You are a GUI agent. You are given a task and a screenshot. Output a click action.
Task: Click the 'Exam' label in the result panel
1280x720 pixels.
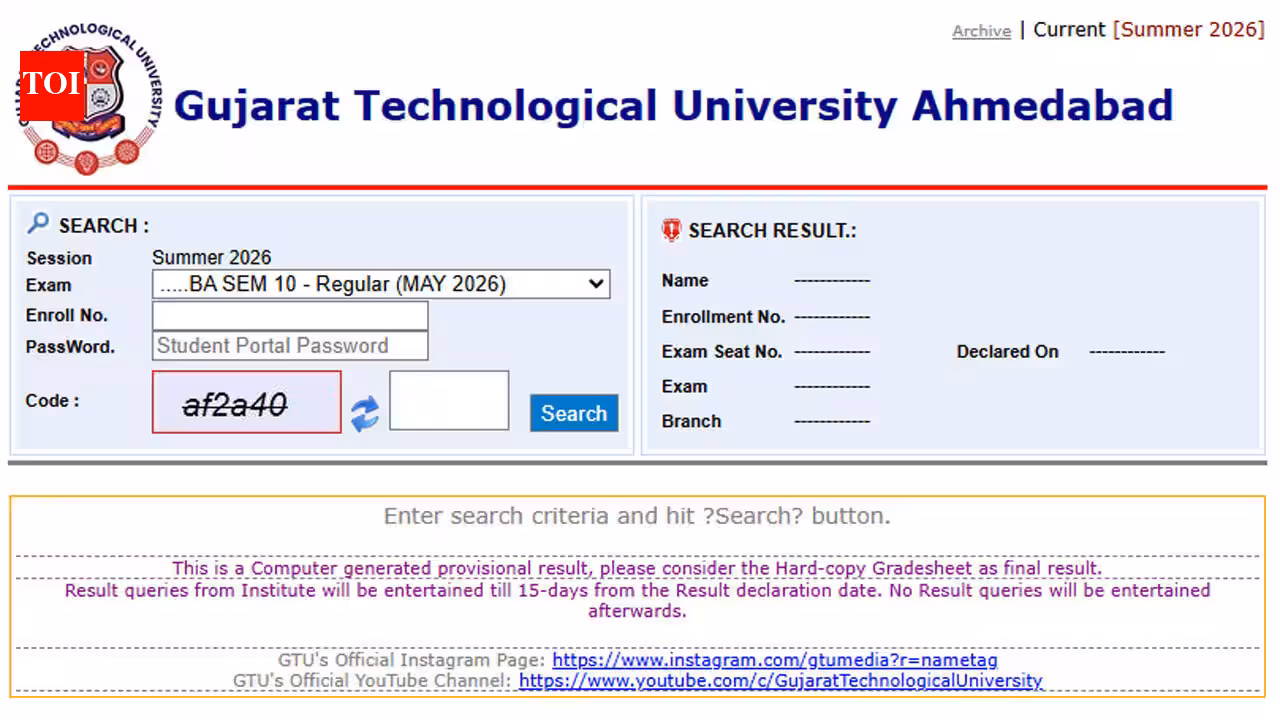coord(684,387)
